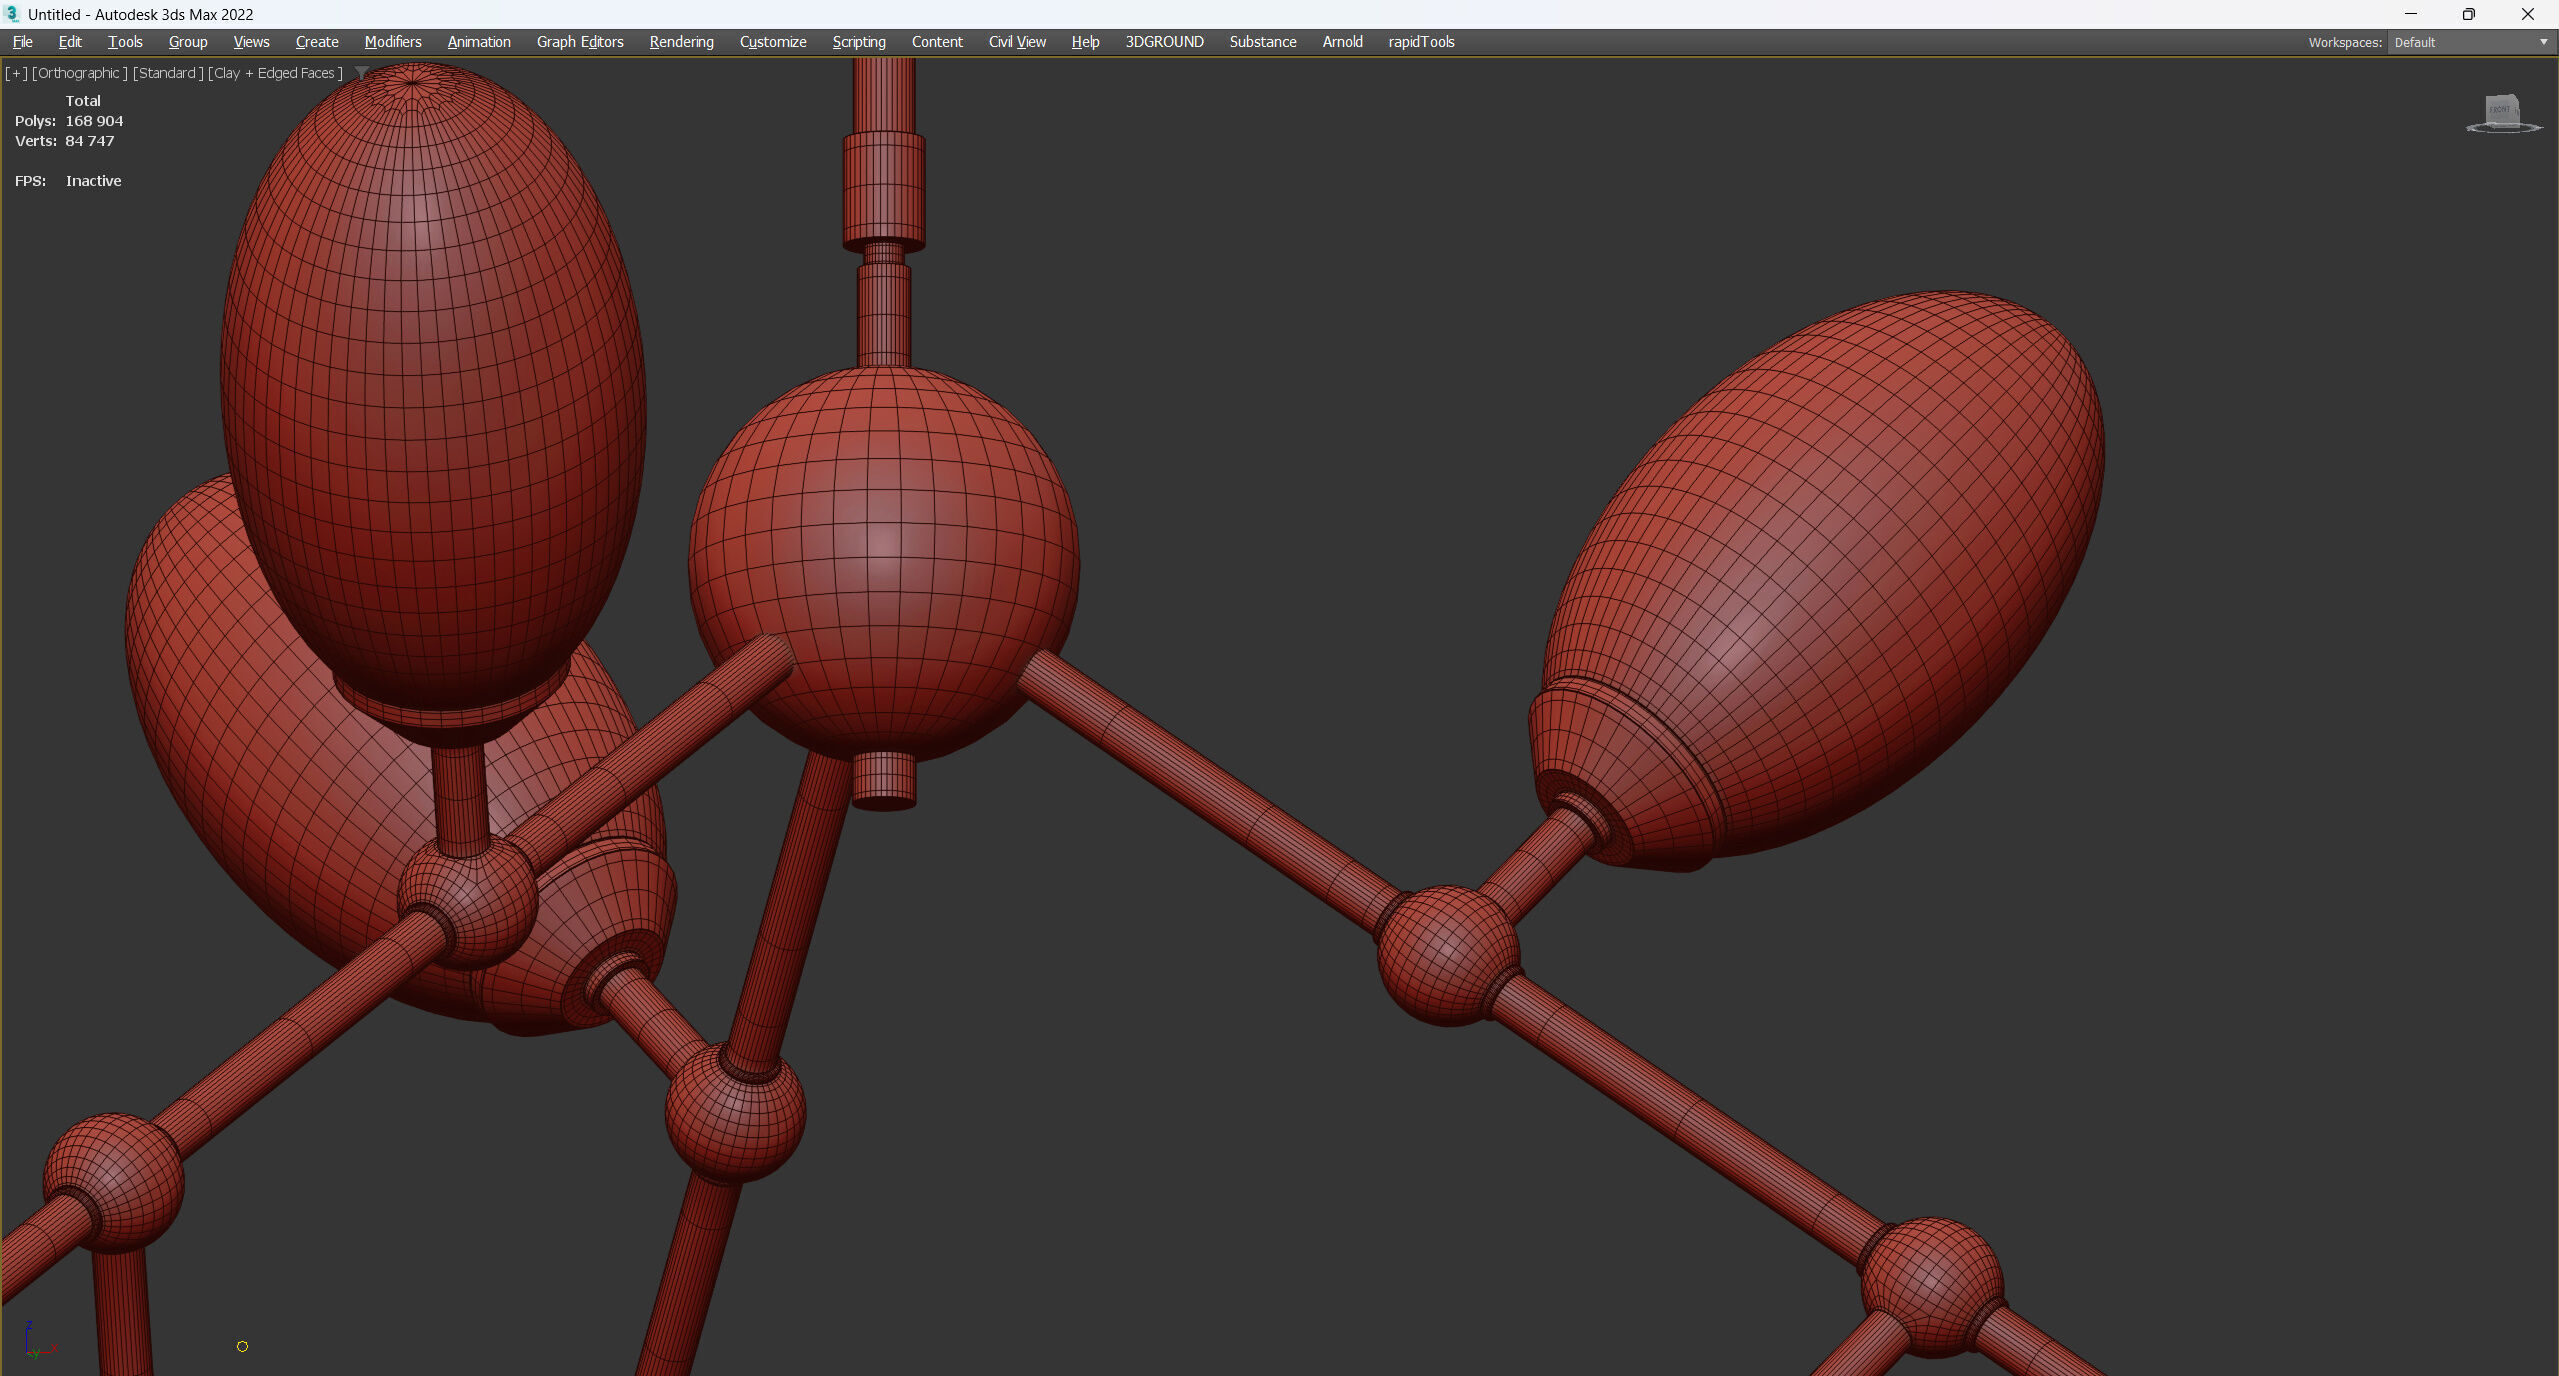Viewport: 2559px width, 1376px height.
Task: Open the Edit menu
Action: [70, 42]
